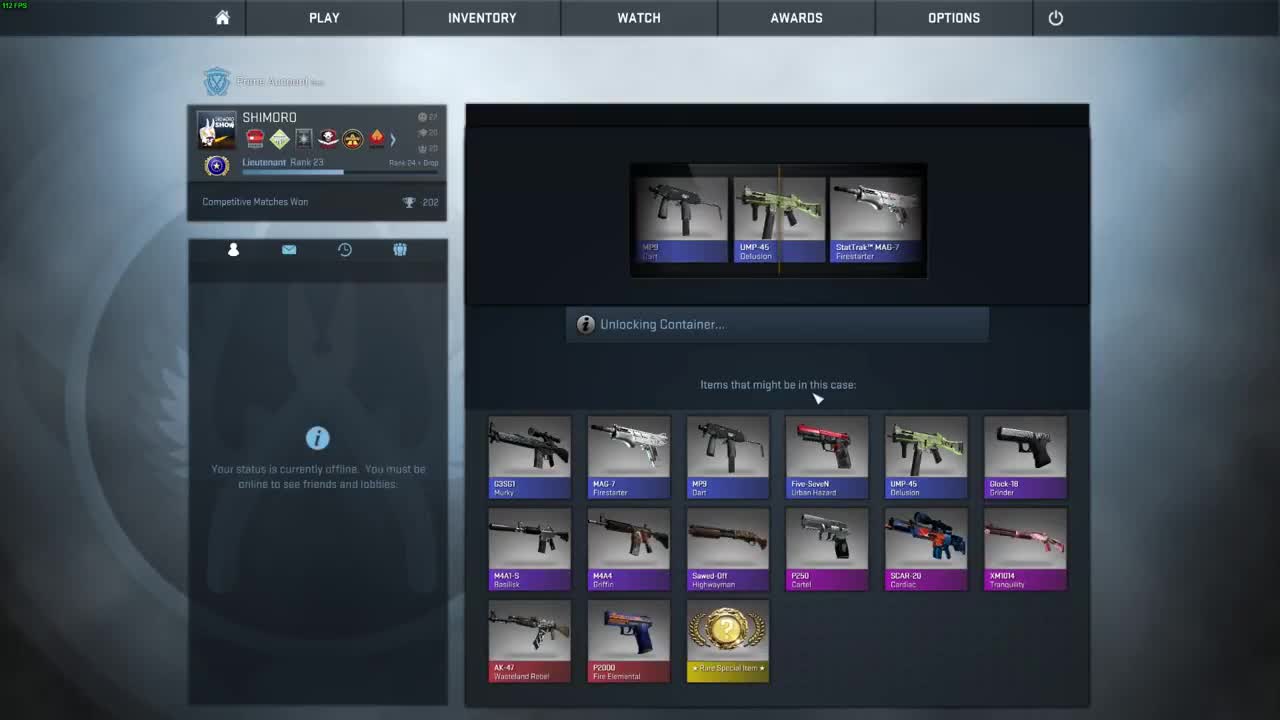Click the 'Rank 24 + Drop' text
Image resolution: width=1280 pixels, height=720 pixels.
(x=413, y=163)
